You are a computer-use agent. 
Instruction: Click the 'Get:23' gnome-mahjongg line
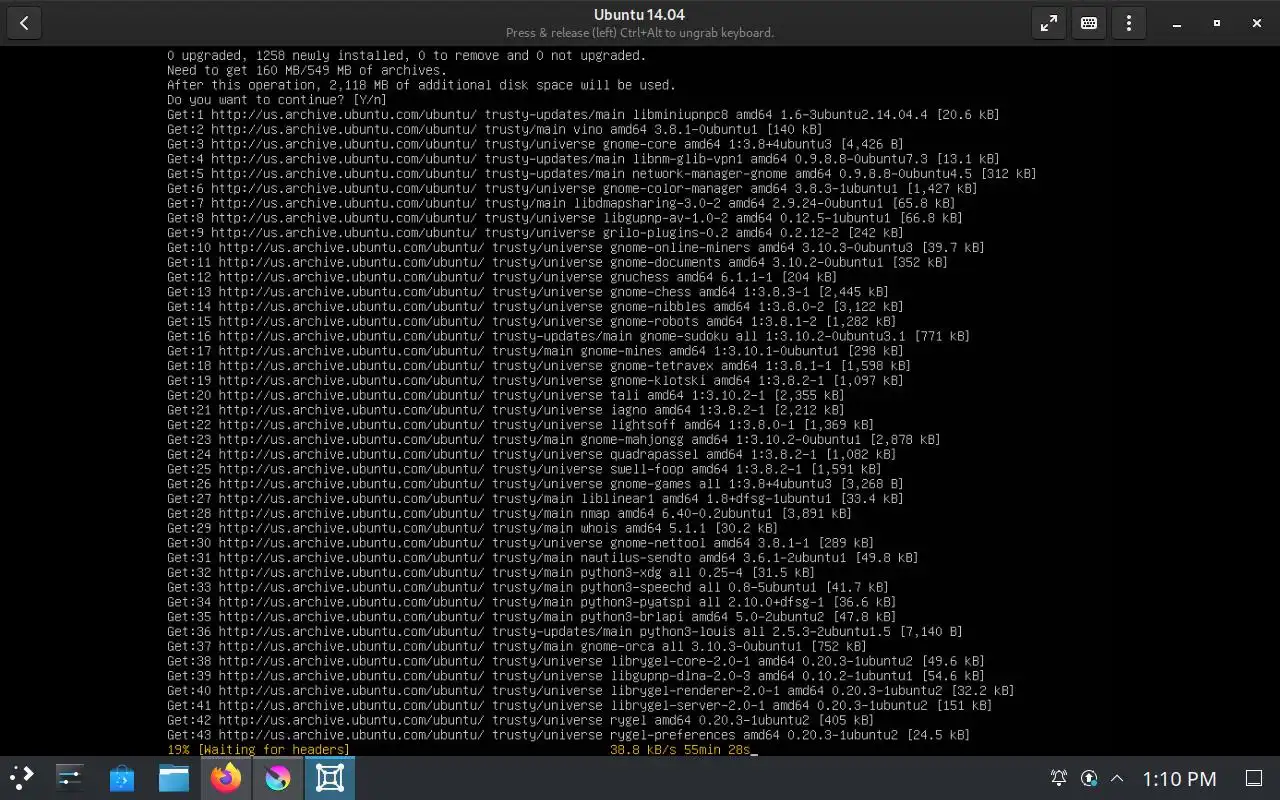[554, 439]
